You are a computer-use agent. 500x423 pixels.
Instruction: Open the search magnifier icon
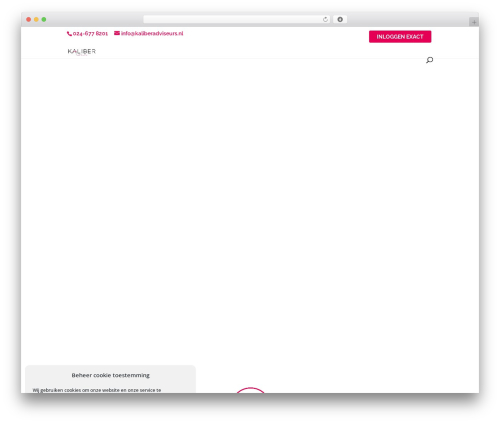tap(430, 60)
